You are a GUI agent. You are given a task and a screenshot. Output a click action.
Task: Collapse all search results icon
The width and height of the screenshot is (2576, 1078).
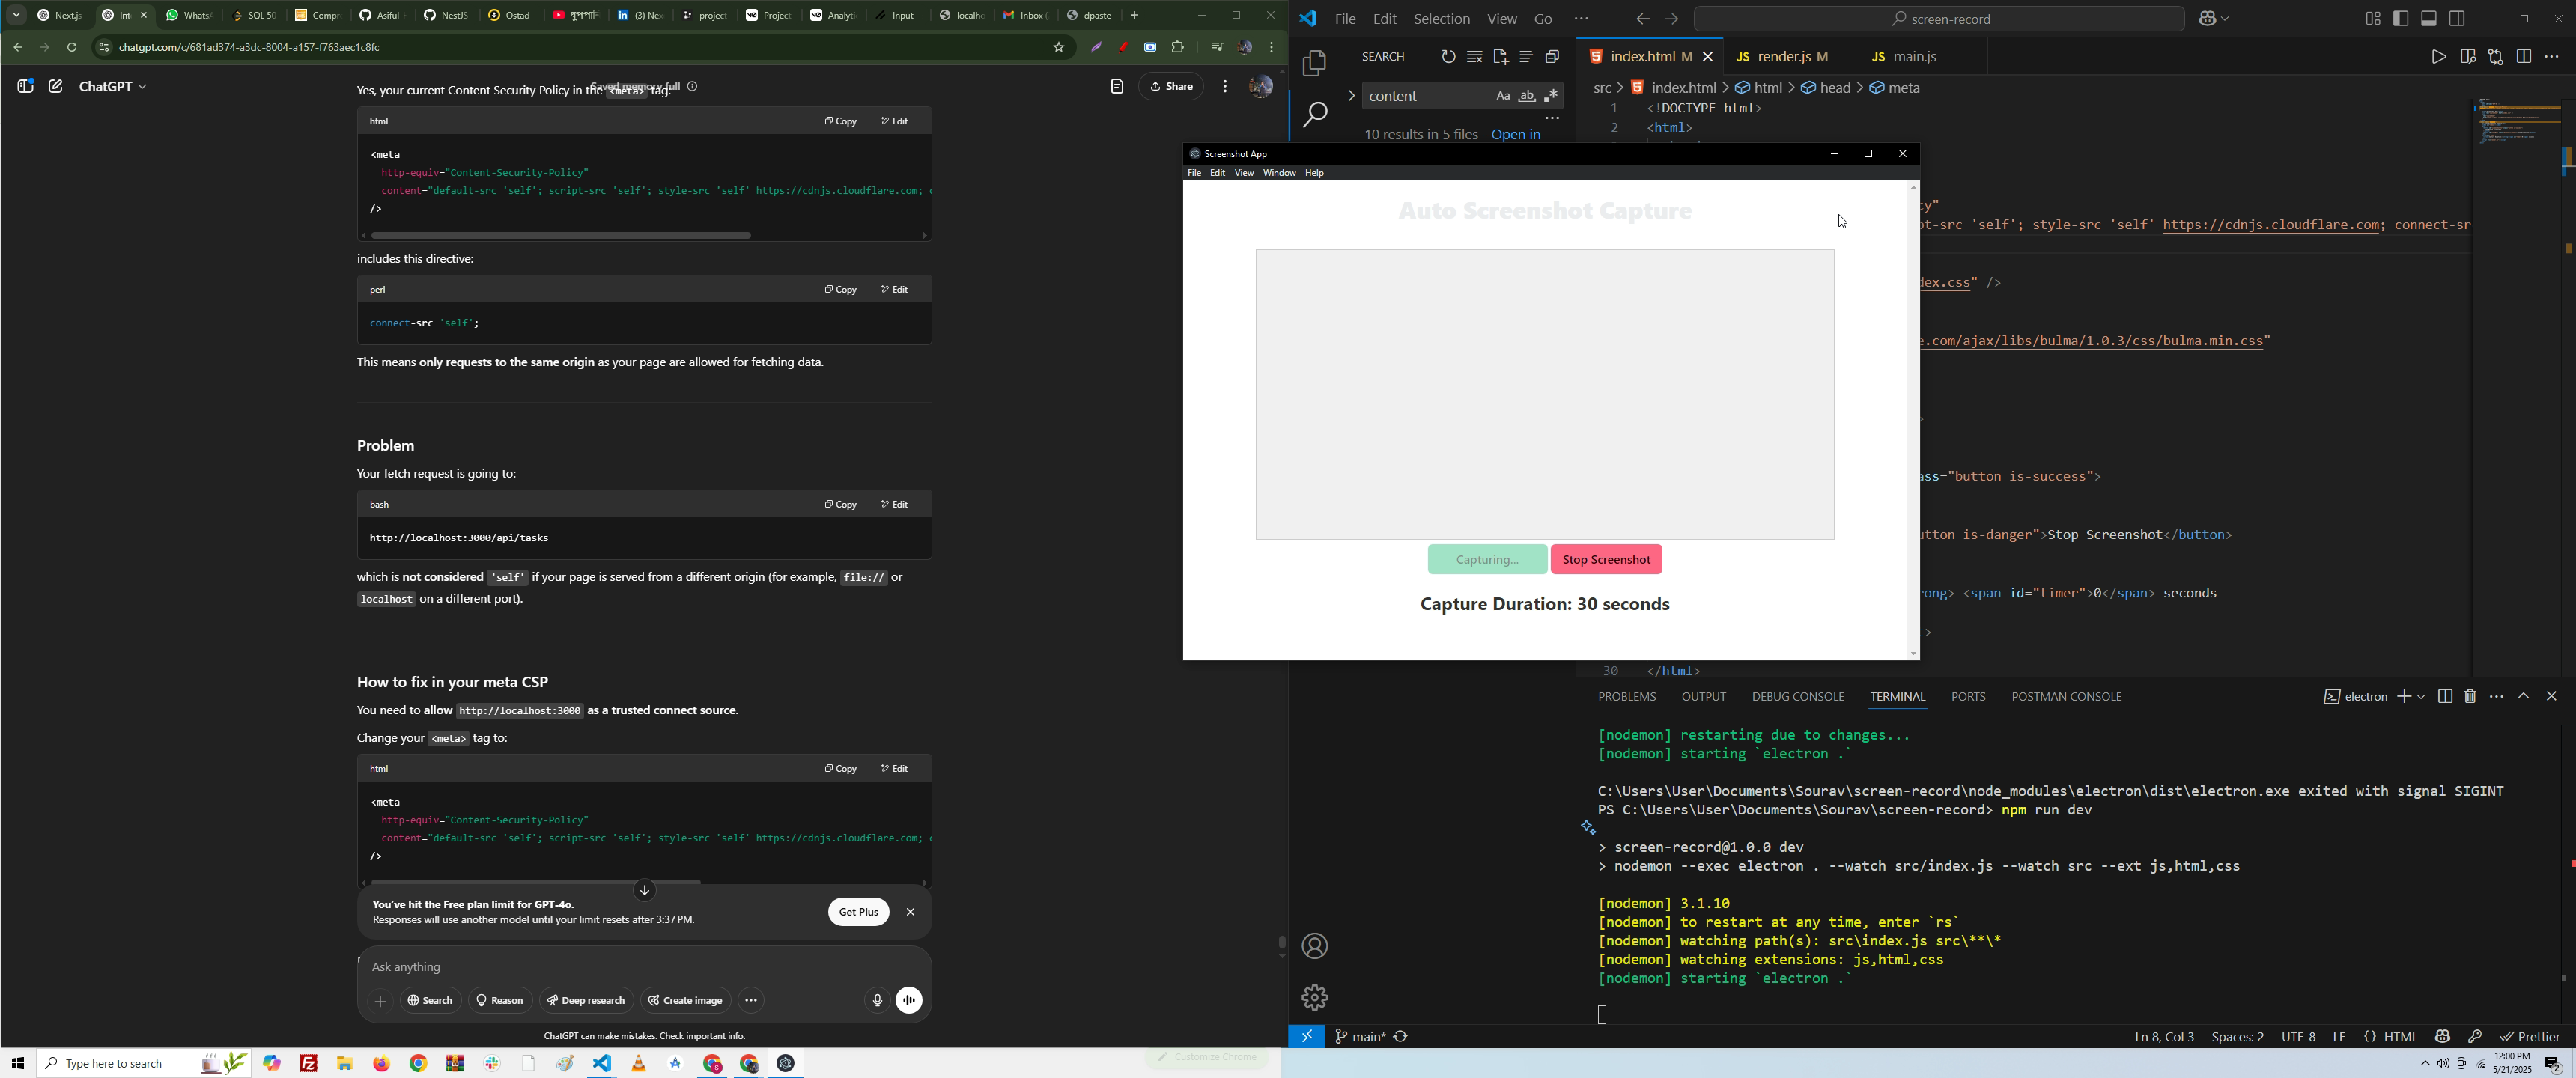1552,57
